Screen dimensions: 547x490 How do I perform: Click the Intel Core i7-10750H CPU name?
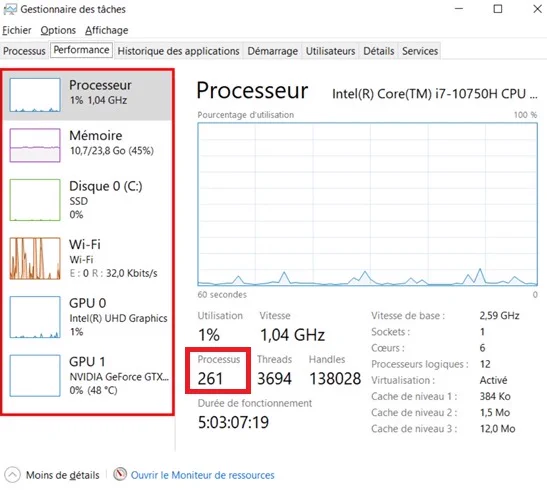point(435,94)
